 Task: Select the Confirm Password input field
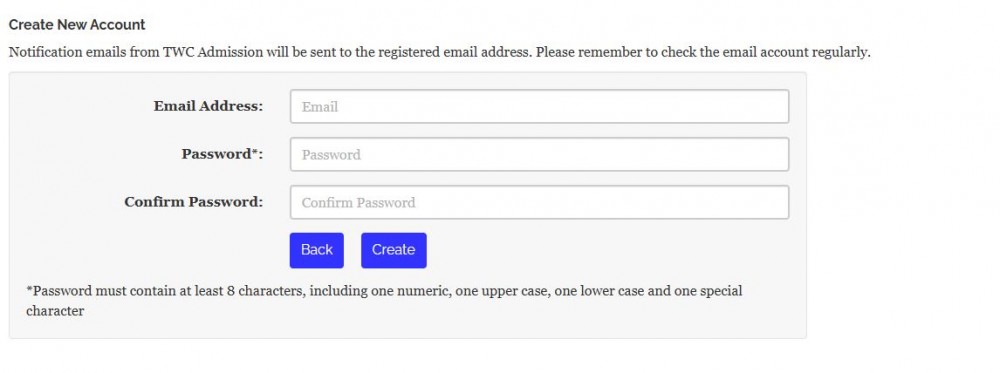(x=539, y=202)
